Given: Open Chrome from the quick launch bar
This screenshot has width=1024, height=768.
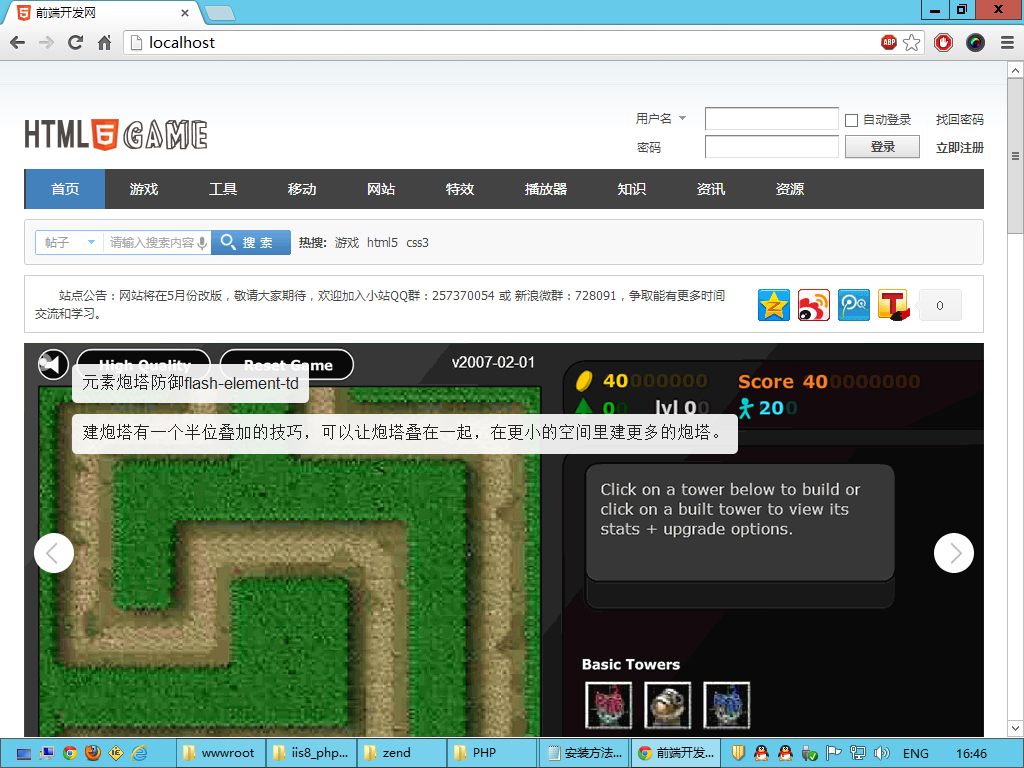Looking at the screenshot, I should coord(70,753).
